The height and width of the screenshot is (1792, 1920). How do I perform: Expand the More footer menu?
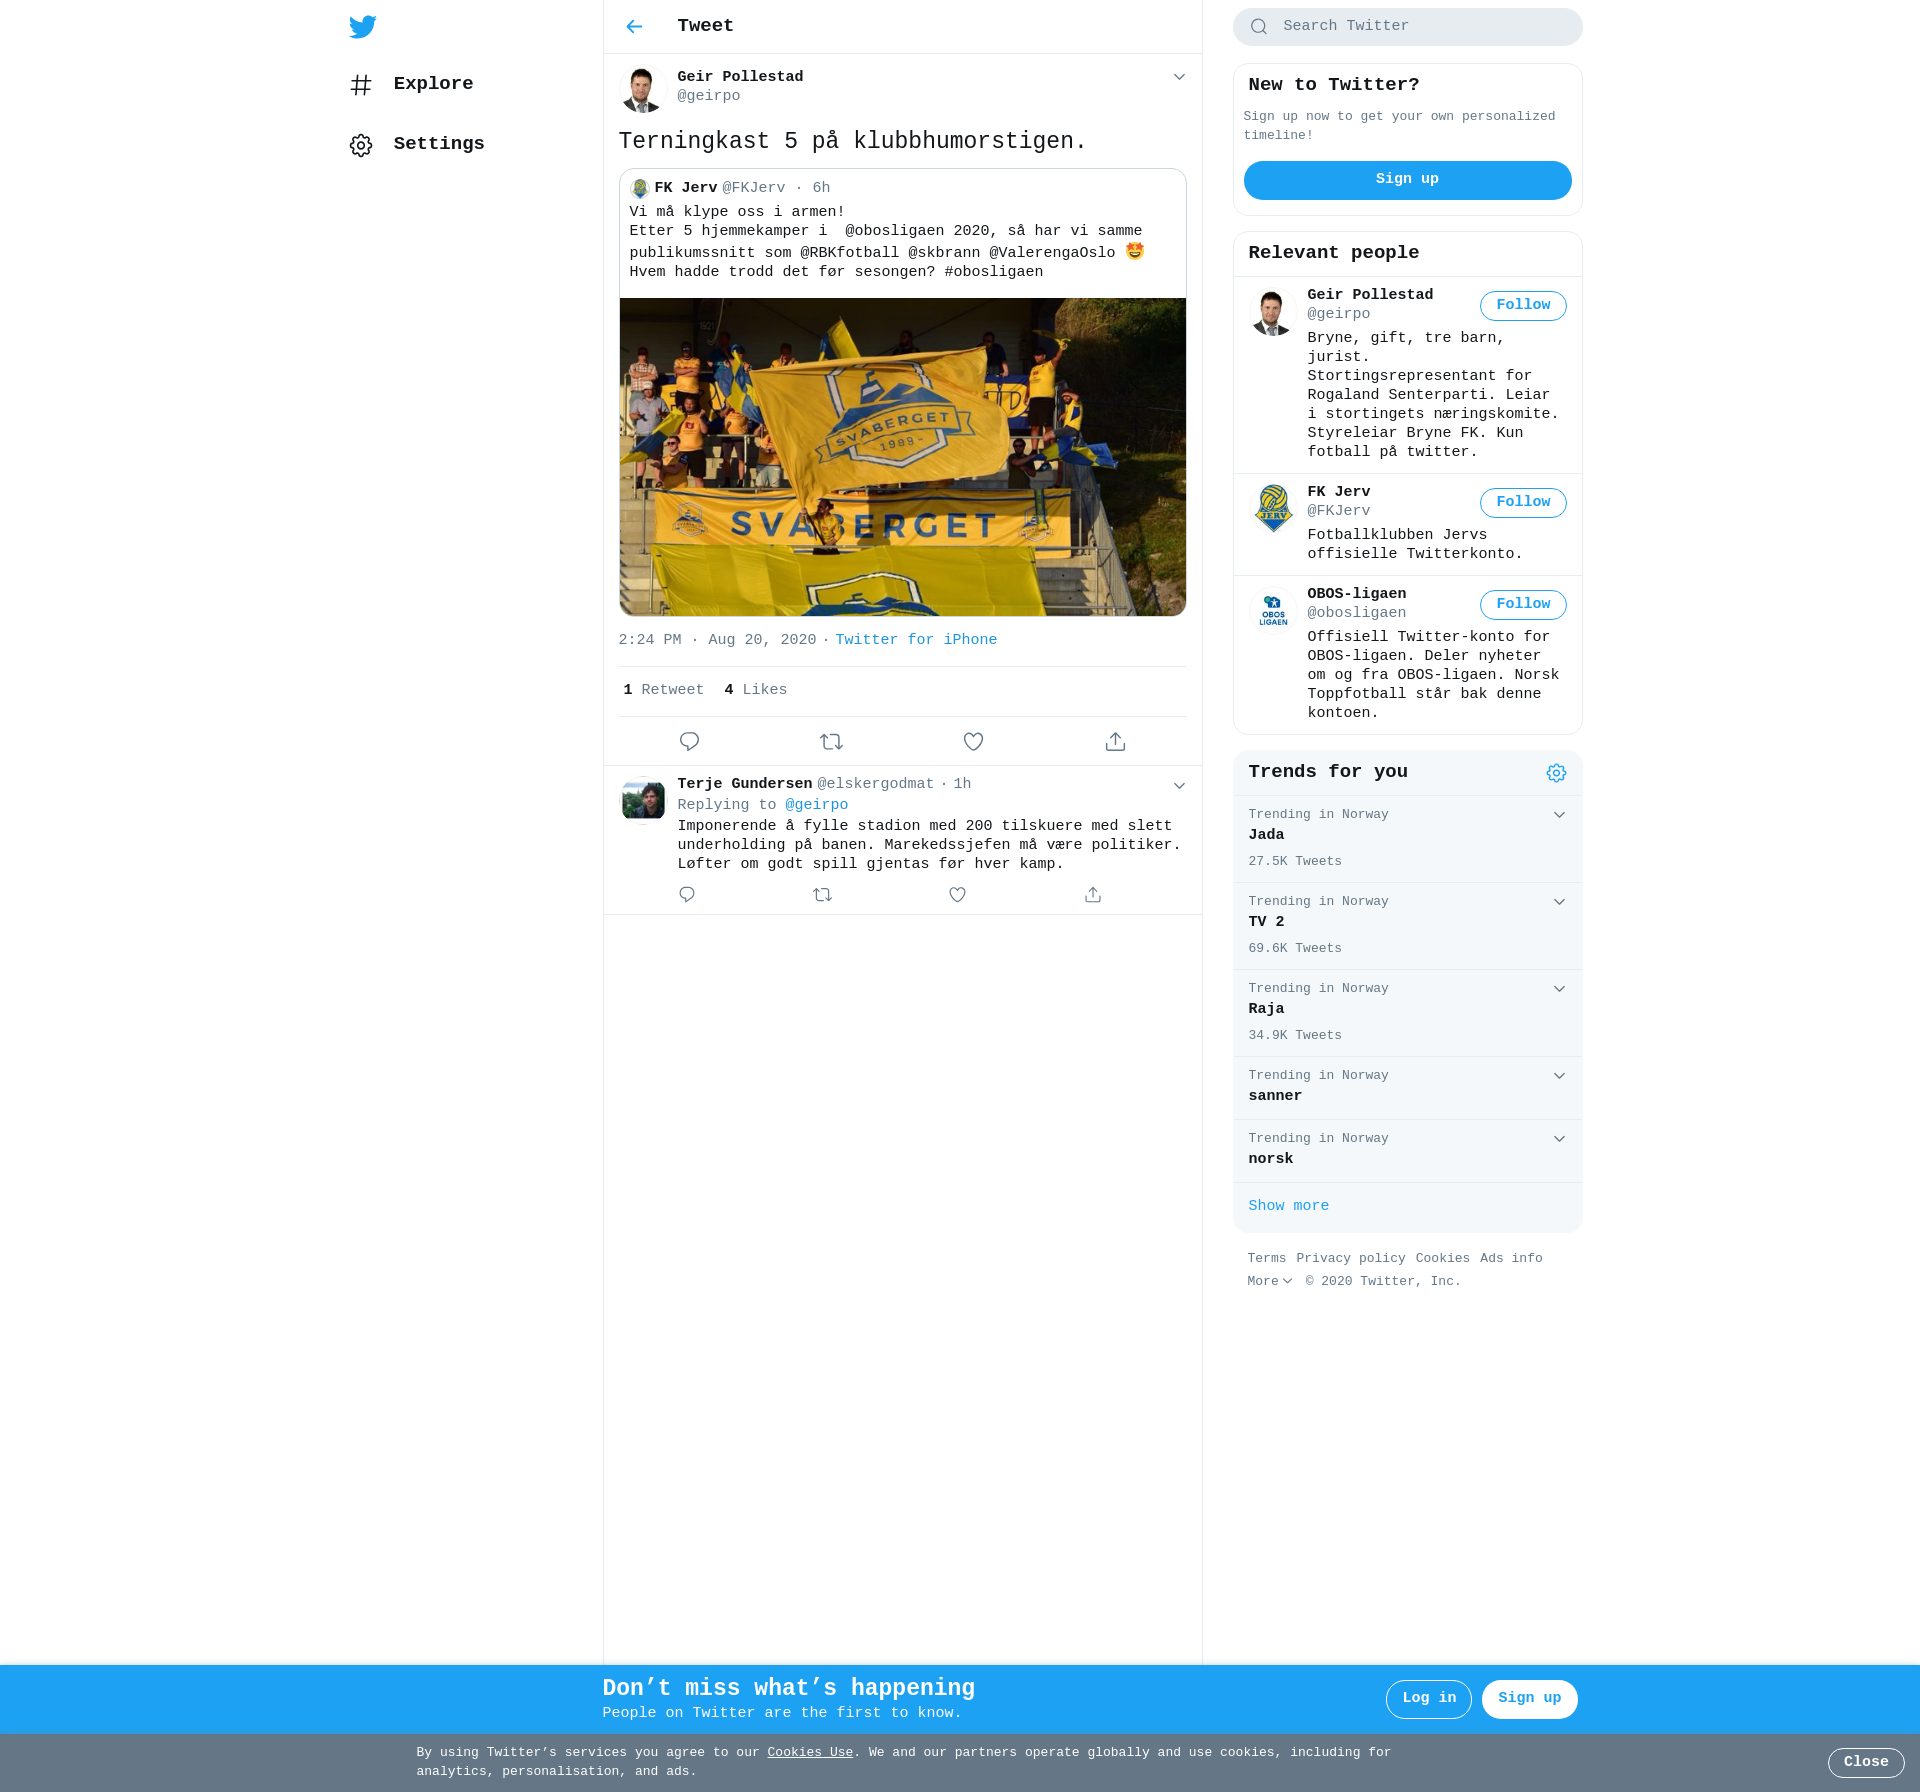click(x=1269, y=1282)
